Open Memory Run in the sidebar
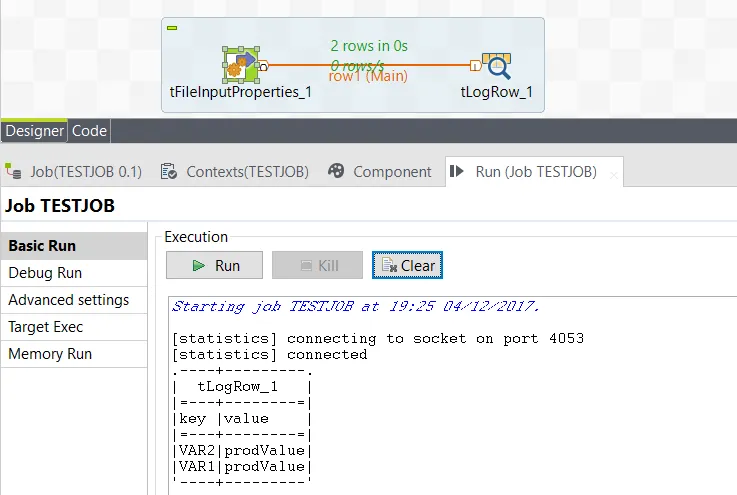737x495 pixels. [x=74, y=354]
